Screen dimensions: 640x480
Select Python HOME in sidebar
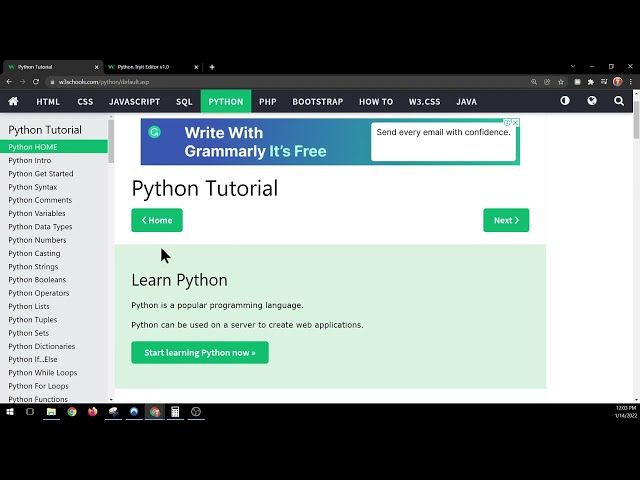pyautogui.click(x=54, y=147)
